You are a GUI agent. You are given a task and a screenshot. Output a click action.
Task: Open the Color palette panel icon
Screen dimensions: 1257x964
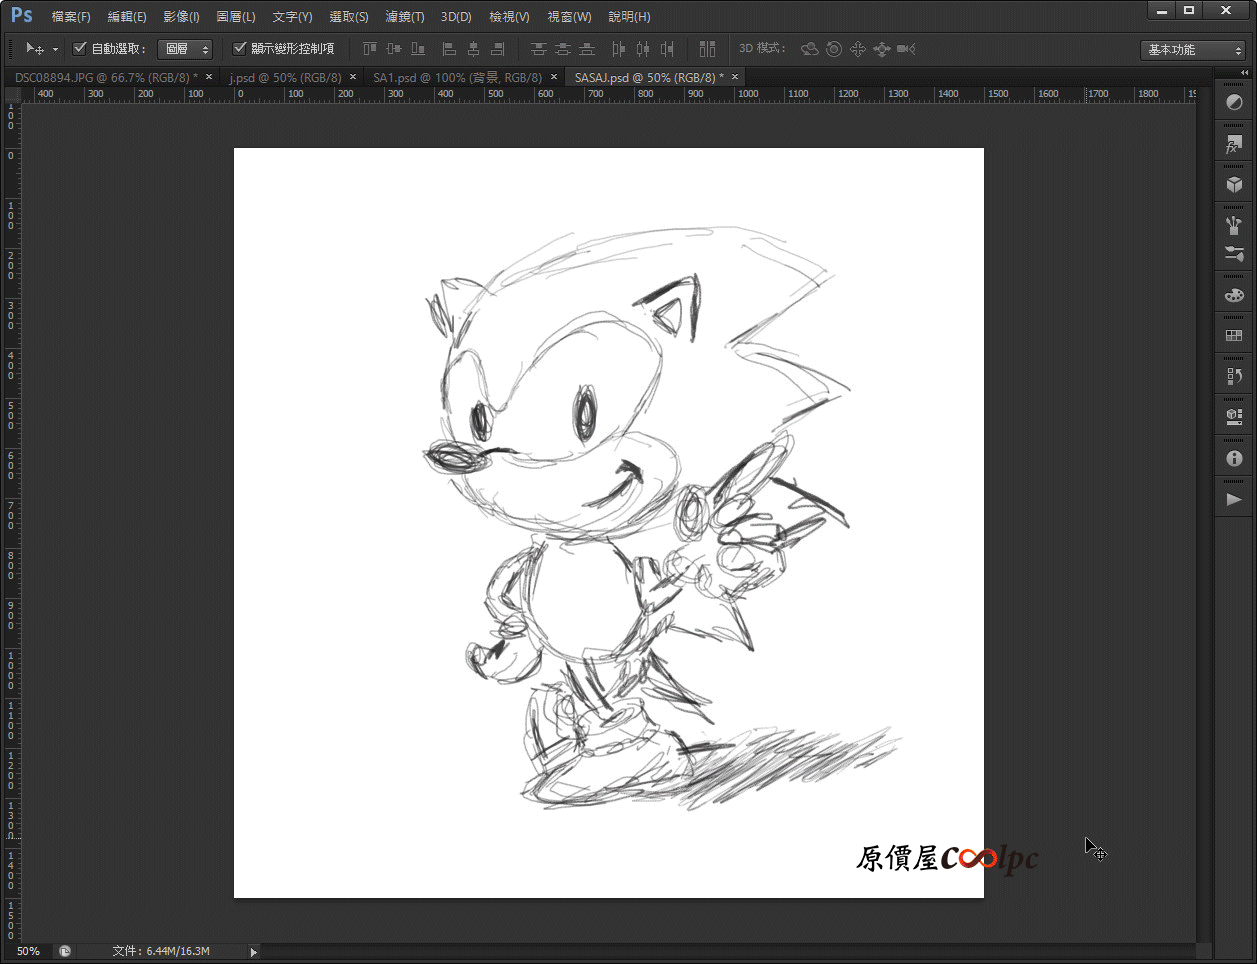click(1234, 295)
